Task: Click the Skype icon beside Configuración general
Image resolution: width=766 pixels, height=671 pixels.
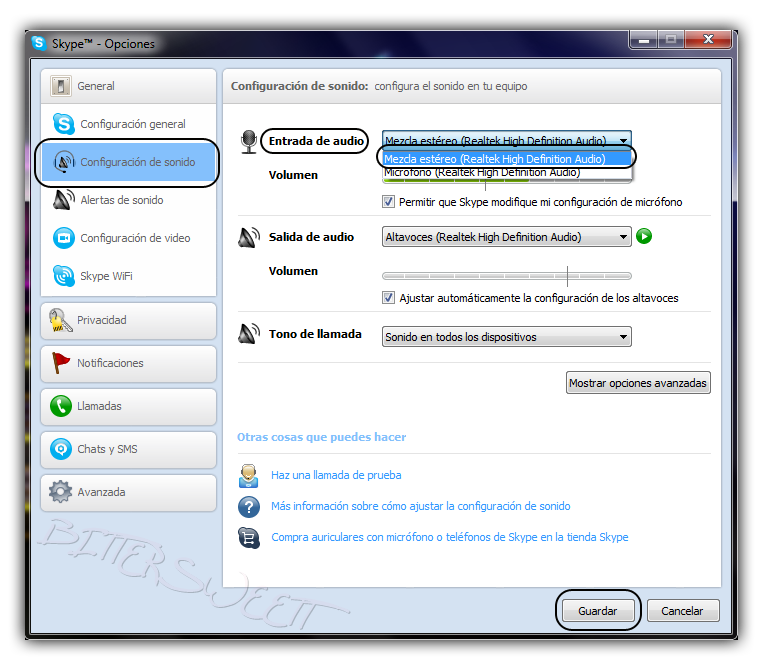Action: pos(64,124)
